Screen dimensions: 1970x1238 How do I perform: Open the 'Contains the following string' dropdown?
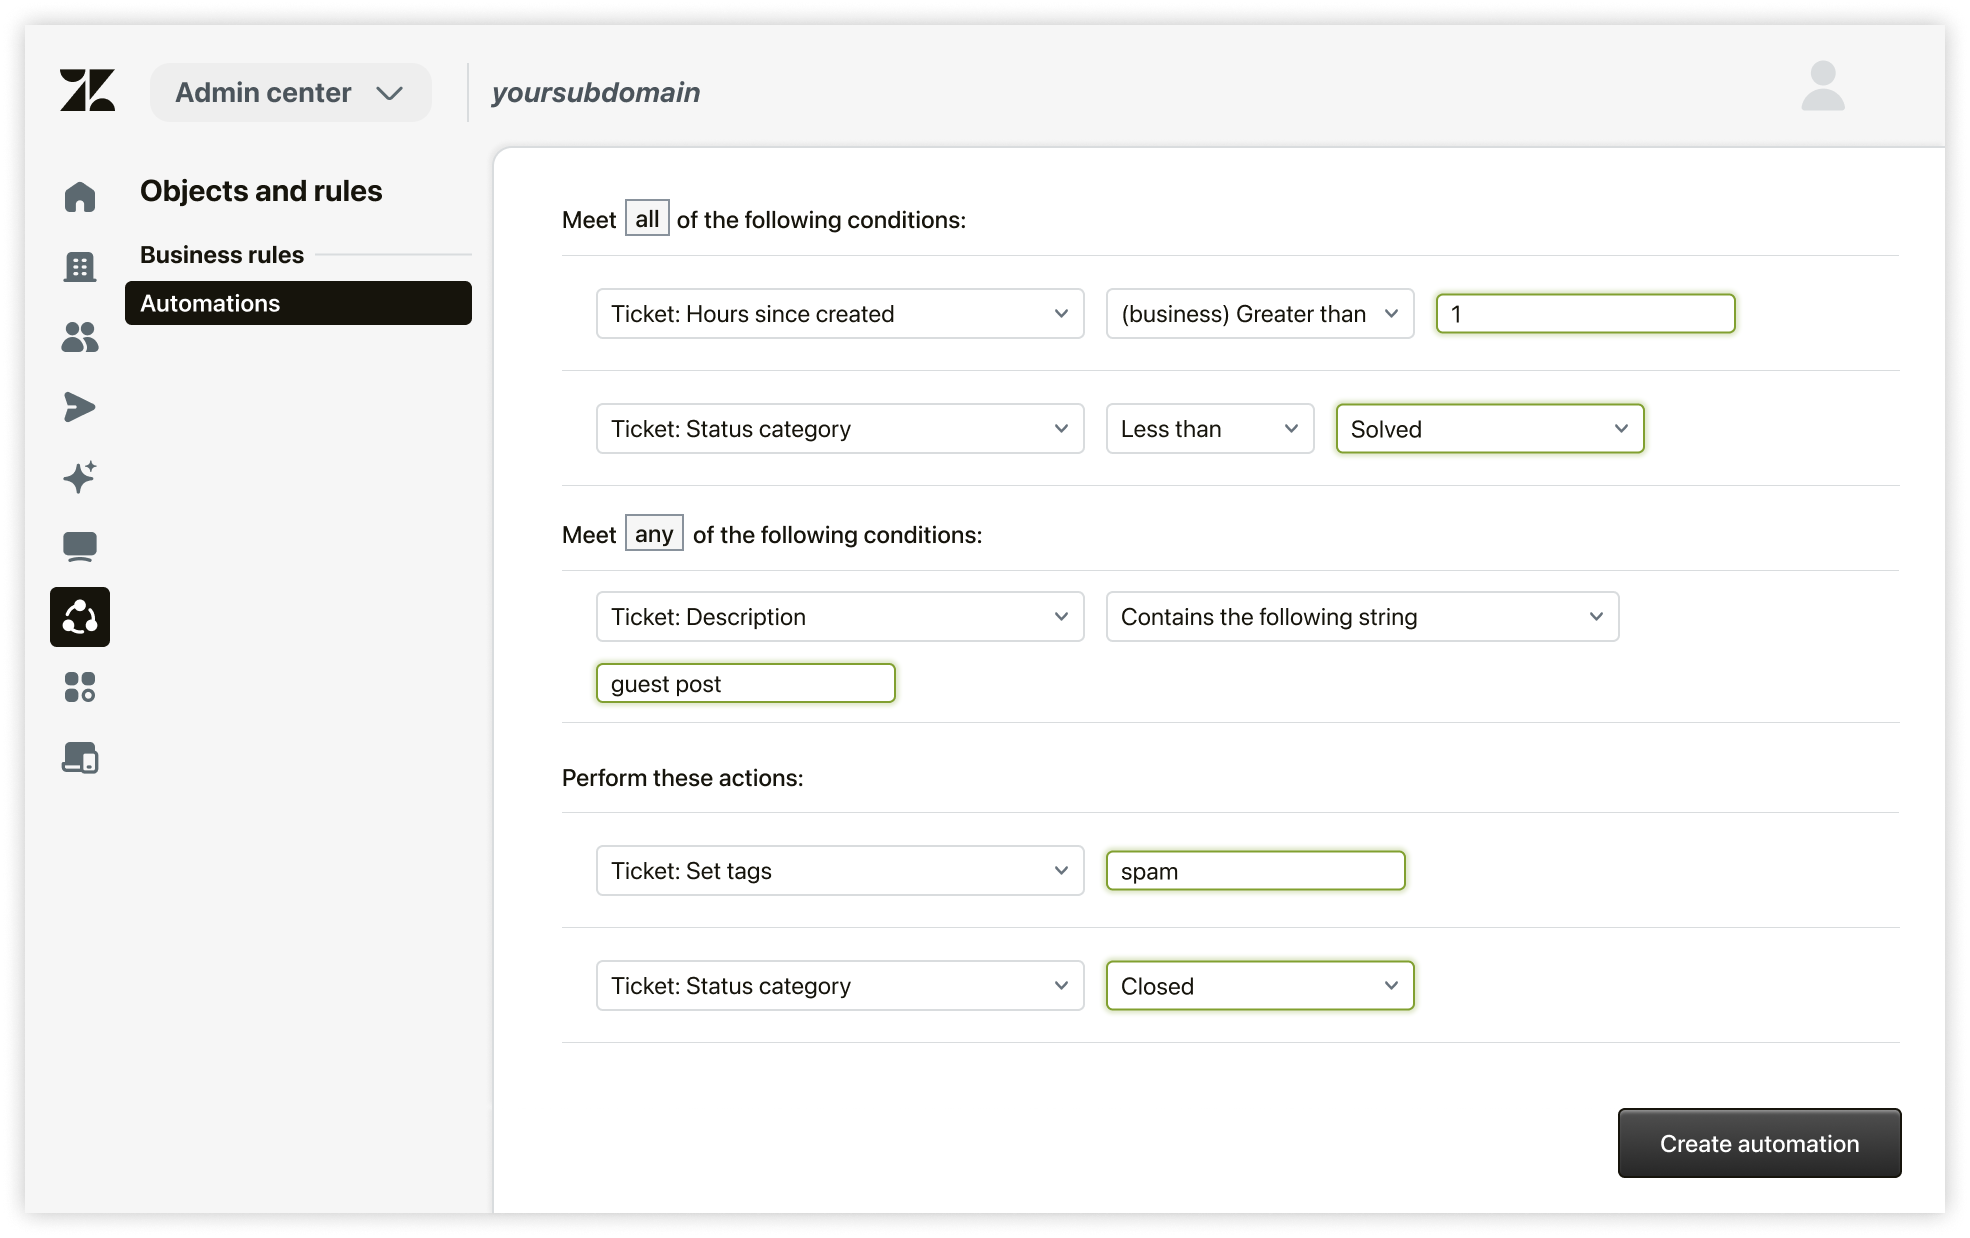[x=1362, y=616]
